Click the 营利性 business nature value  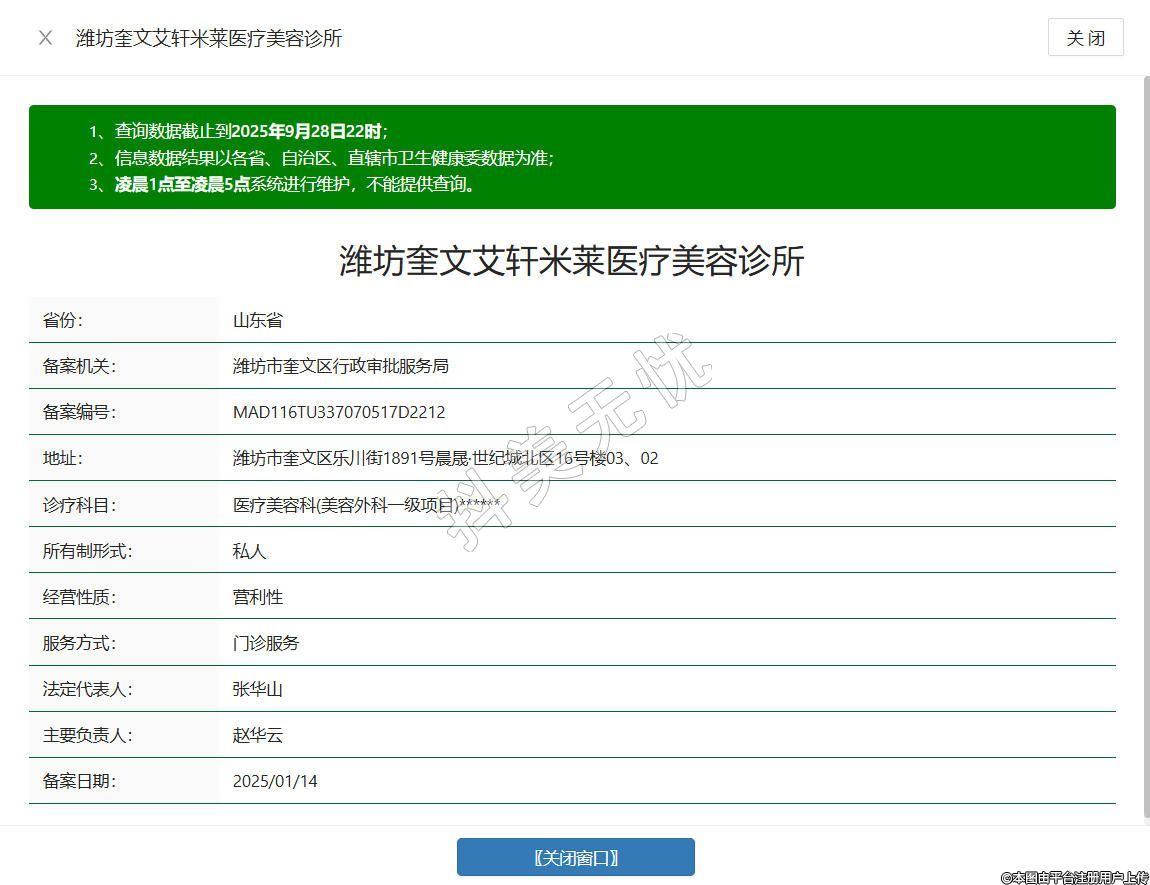coord(258,597)
